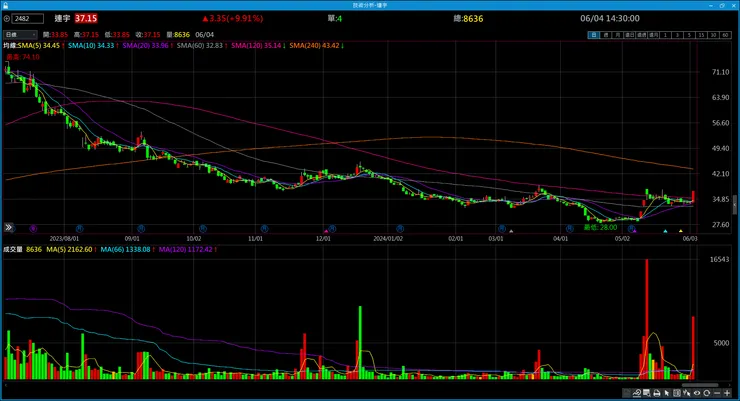Click the yellow triangle marker near 06/03
This screenshot has width=740, height=401.
(x=680, y=231)
